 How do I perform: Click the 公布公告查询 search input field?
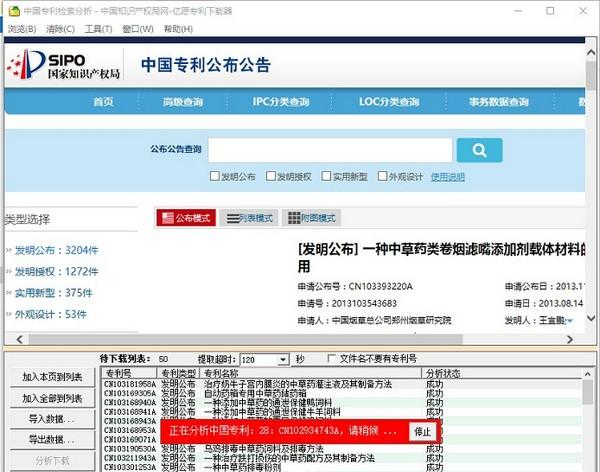tap(330, 150)
